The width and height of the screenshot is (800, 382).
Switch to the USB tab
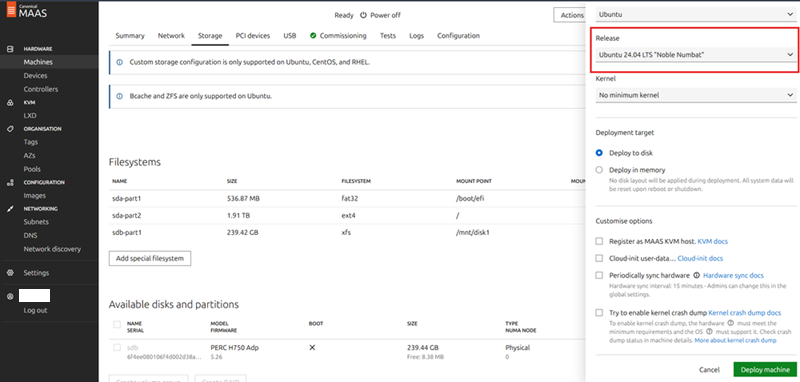tap(290, 36)
